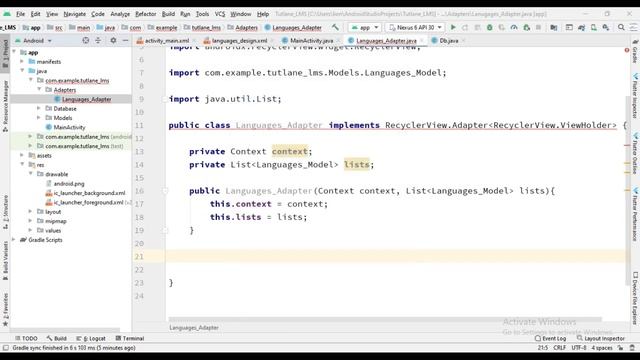Collapse all nodes in Project panel

click(98, 40)
